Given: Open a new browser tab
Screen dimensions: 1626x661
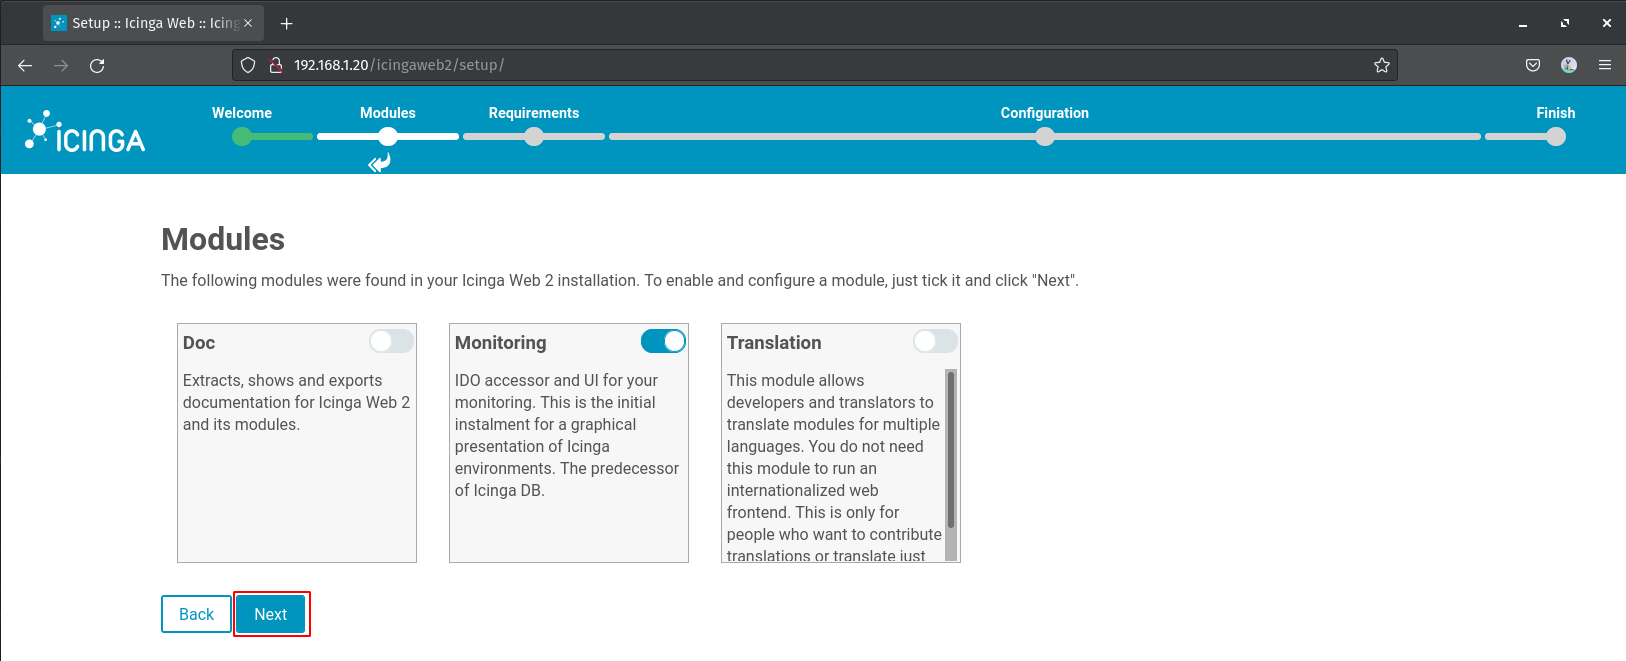Looking at the screenshot, I should click(x=287, y=23).
